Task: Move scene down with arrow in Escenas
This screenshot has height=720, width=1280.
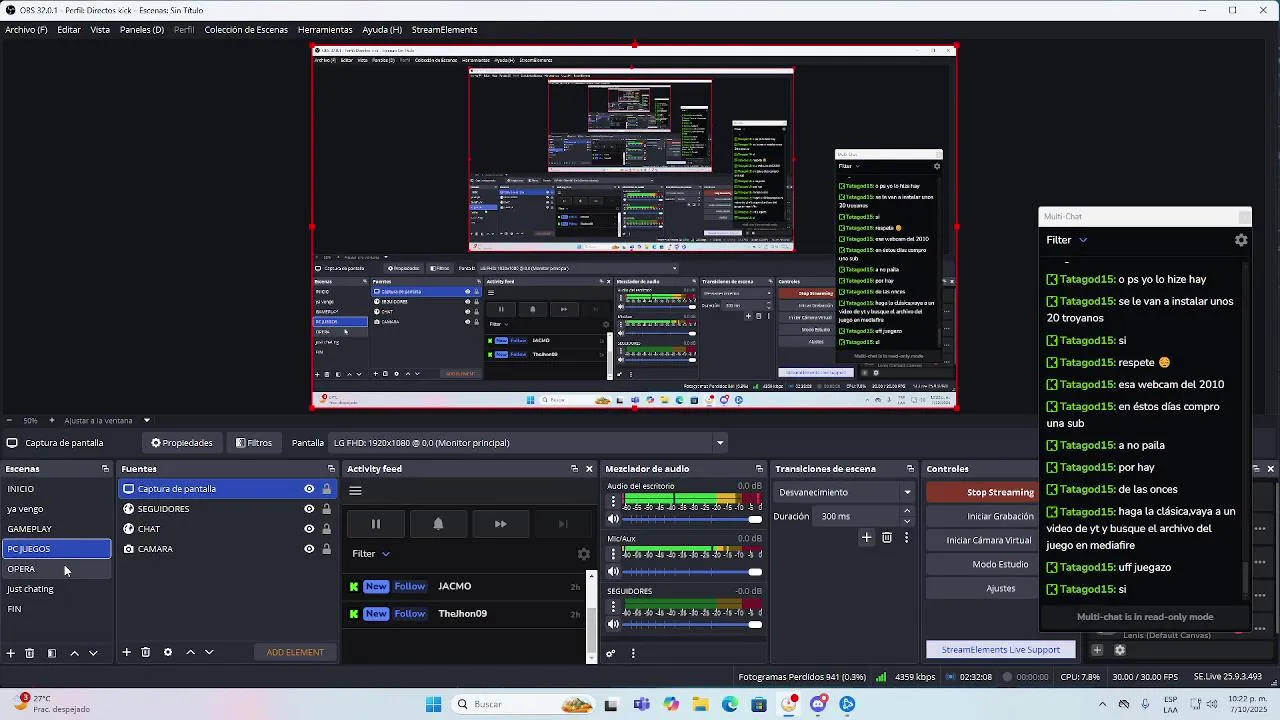Action: 93,653
